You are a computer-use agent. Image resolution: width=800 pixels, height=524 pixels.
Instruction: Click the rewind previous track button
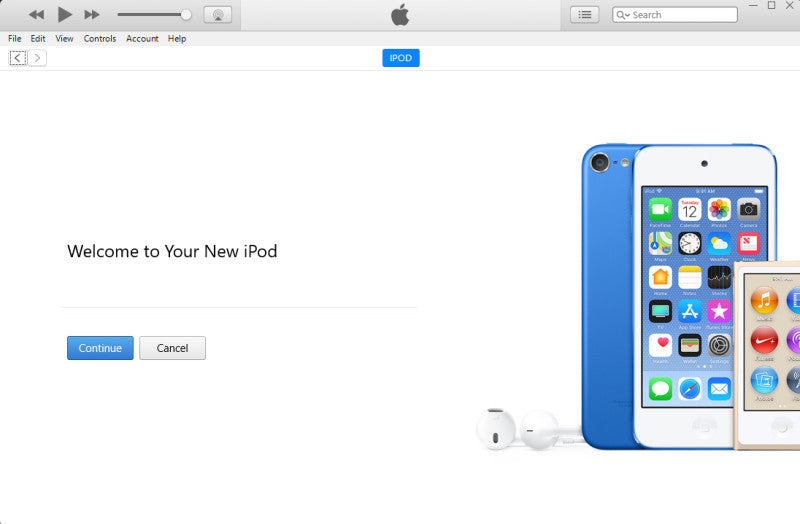point(36,15)
